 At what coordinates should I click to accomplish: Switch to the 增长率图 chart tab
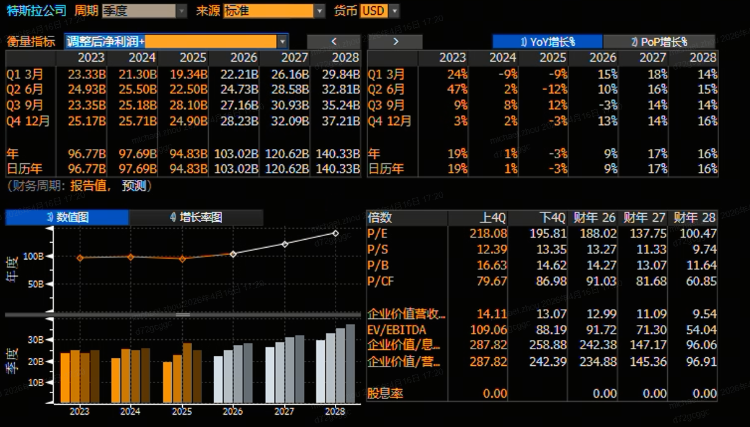click(195, 217)
